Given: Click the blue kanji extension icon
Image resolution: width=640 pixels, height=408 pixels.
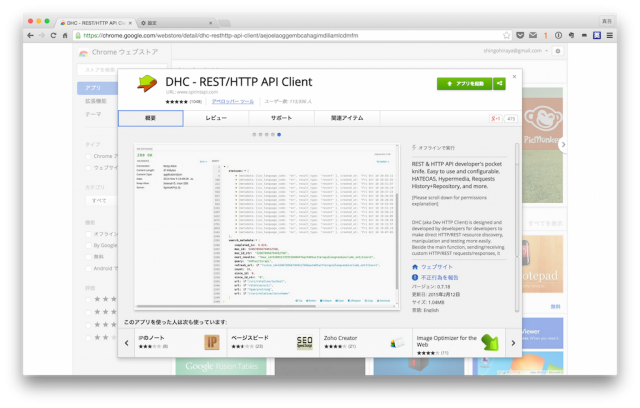Looking at the screenshot, I should point(597,35).
